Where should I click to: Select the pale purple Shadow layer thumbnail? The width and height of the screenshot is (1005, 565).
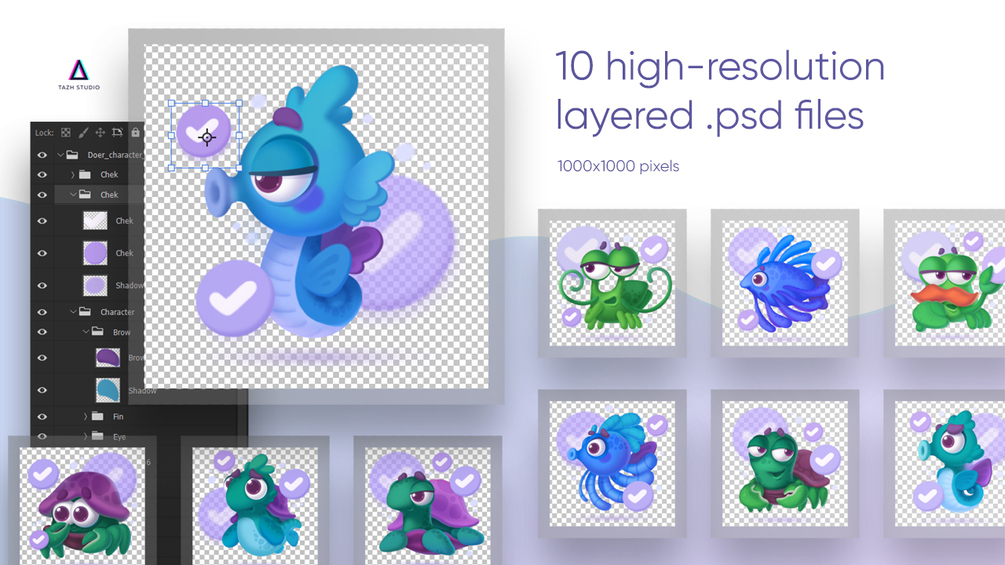click(95, 285)
